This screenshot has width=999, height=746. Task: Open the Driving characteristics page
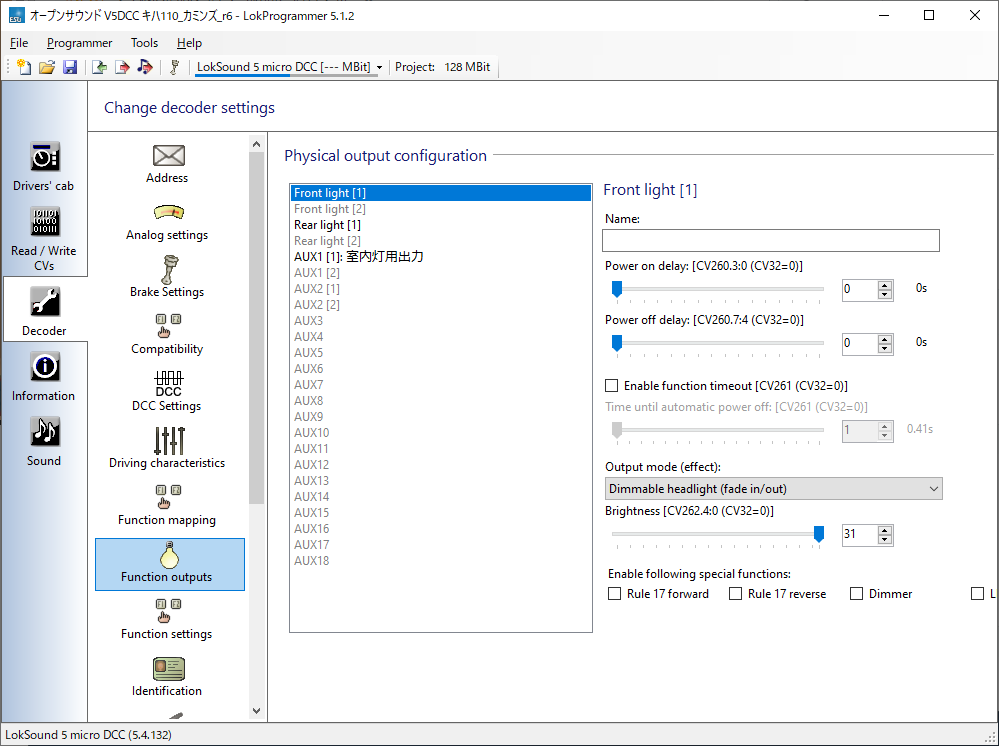click(168, 447)
